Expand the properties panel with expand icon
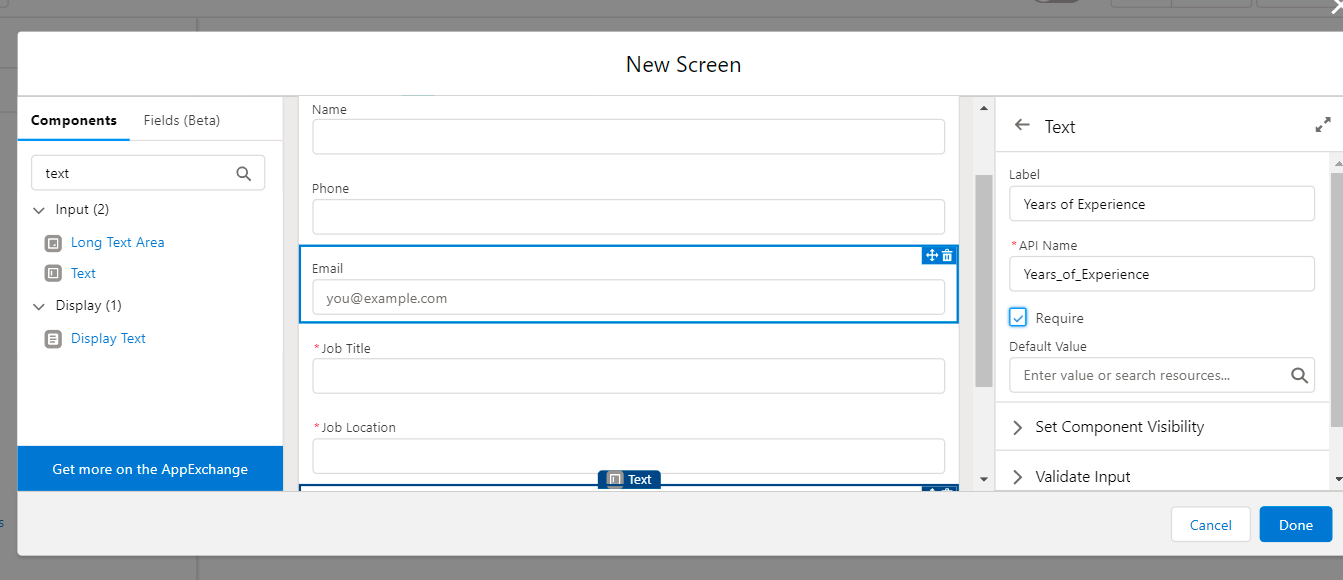Image resolution: width=1343 pixels, height=580 pixels. tap(1323, 126)
